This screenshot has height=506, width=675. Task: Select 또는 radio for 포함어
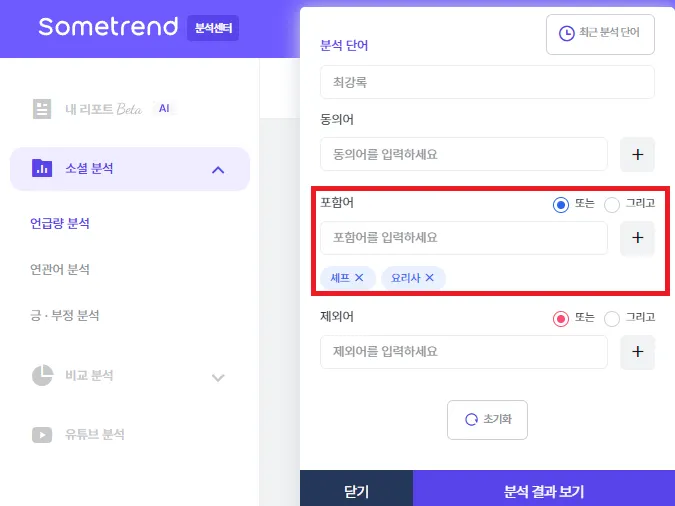[x=561, y=204]
